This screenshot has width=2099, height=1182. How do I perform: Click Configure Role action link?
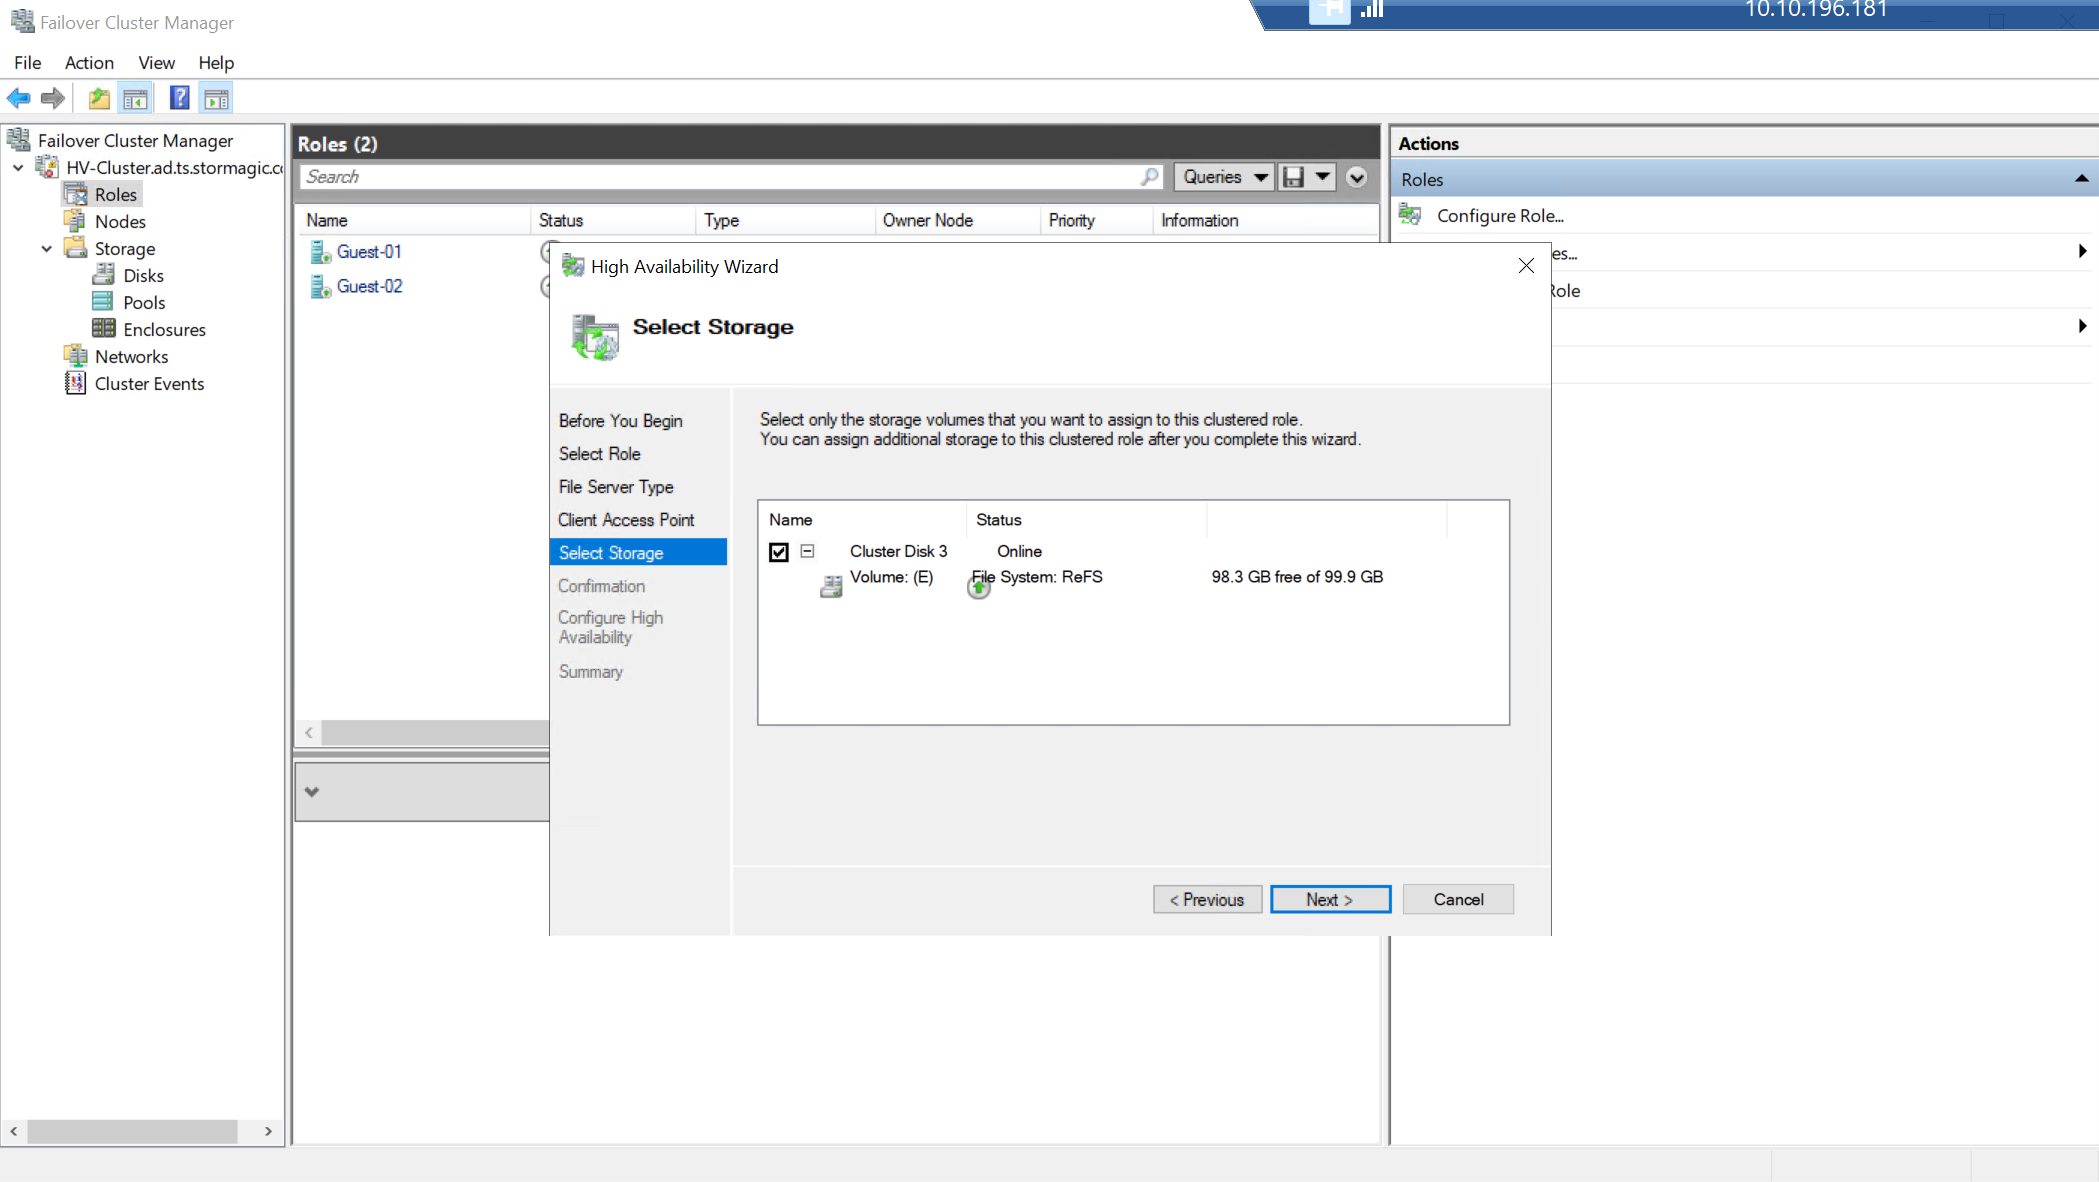[1500, 215]
